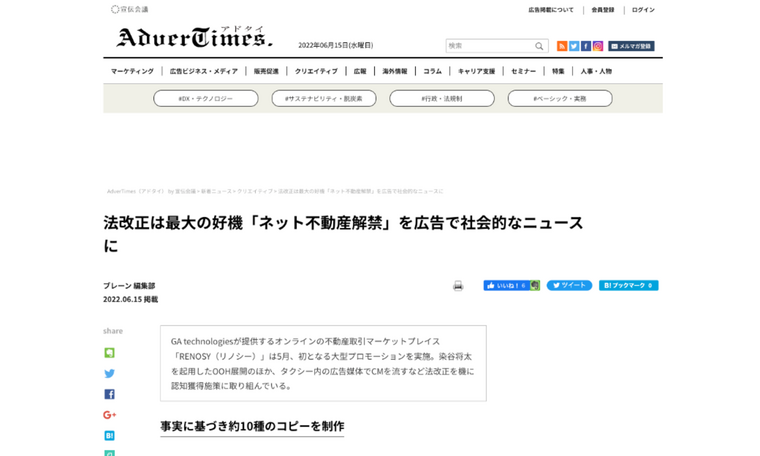Share via Facebook sidebar icon
The image size is (760, 456).
[x=109, y=394]
